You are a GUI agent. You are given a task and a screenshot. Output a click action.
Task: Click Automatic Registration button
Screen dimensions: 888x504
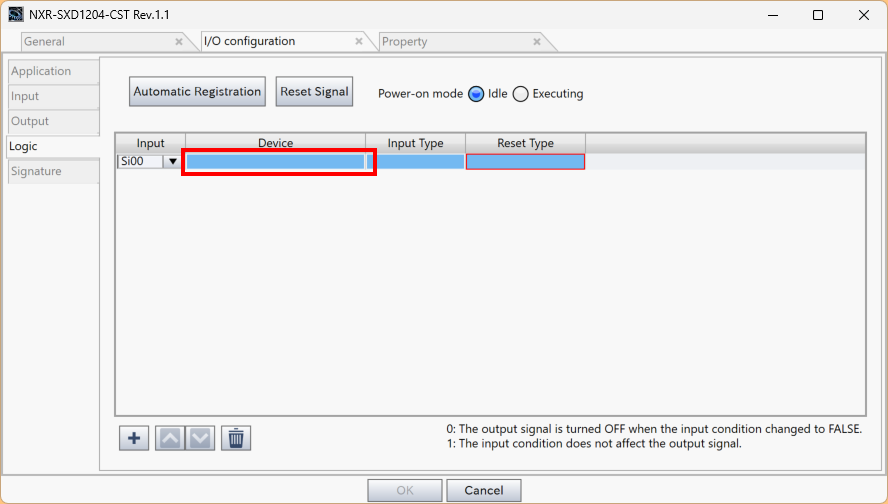point(197,92)
